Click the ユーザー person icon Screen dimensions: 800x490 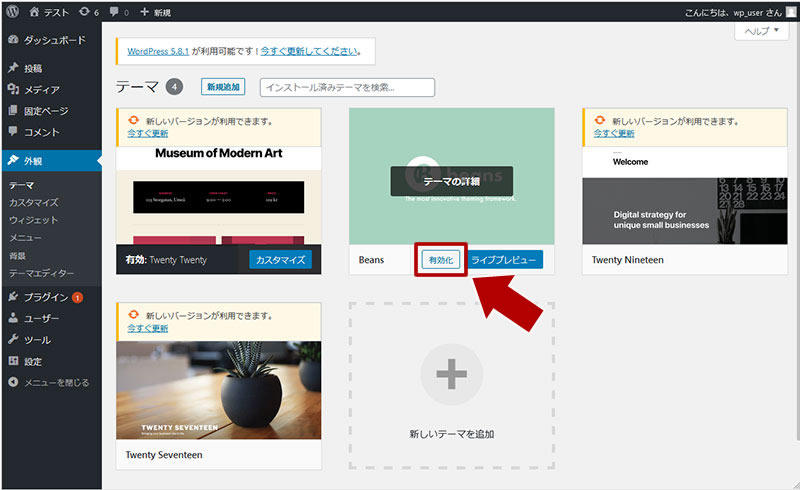coord(13,318)
